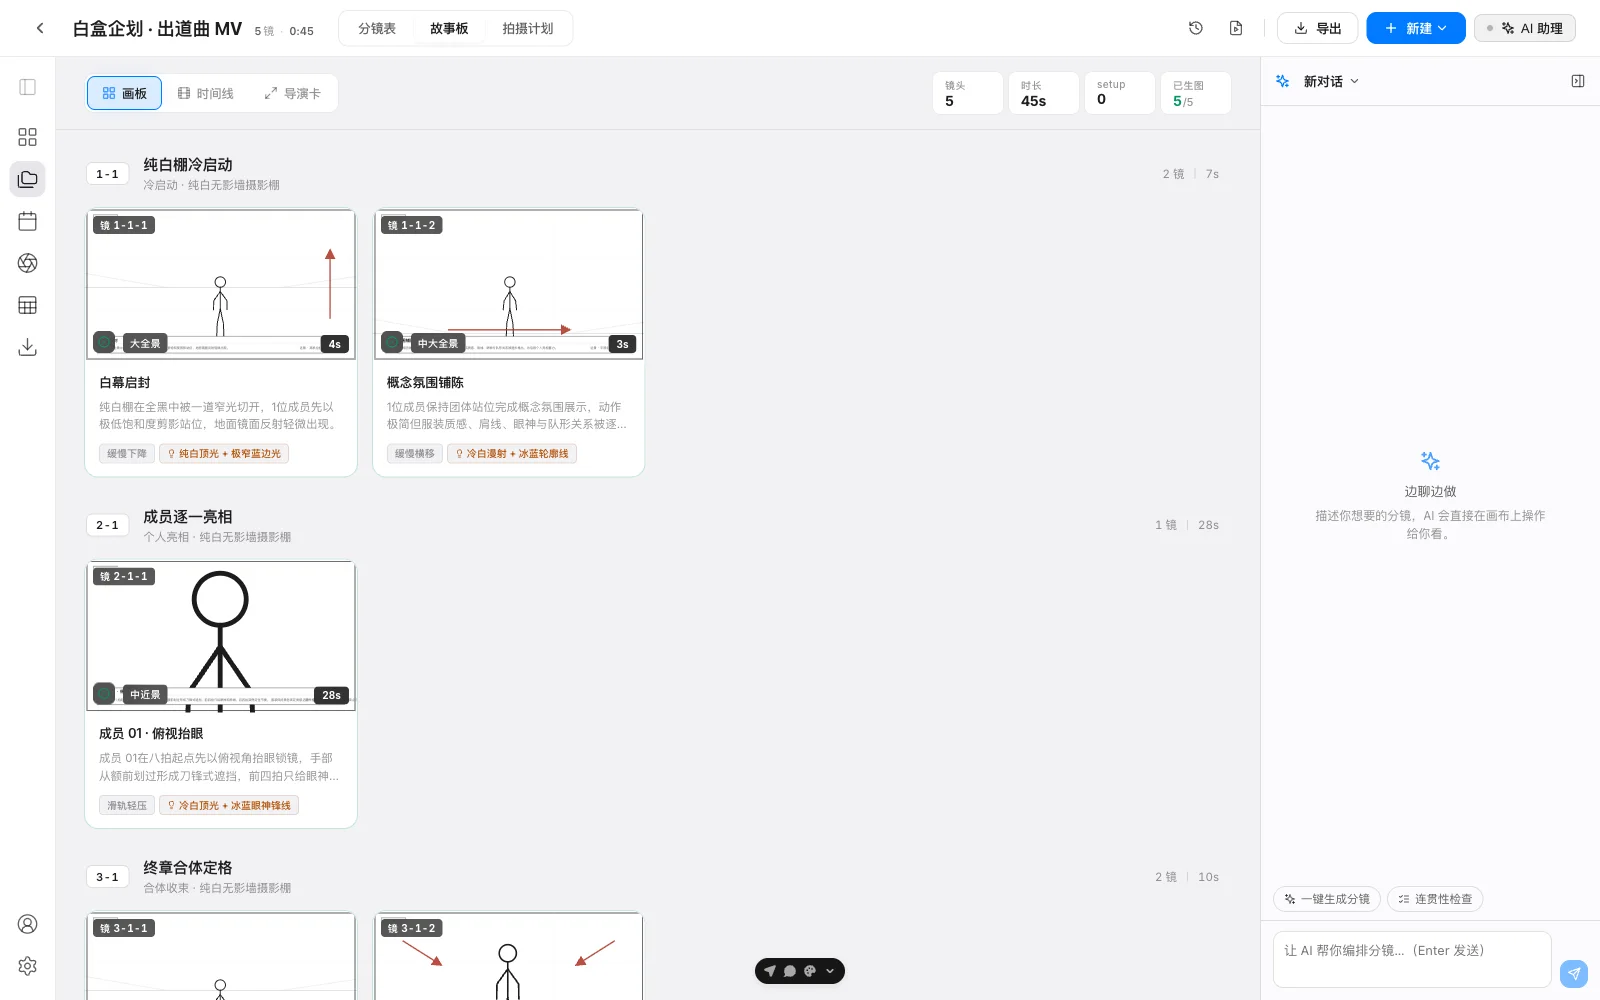Open shot 1-1-2 storyboard thumbnail
This screenshot has height=1000, width=1600.
pyautogui.click(x=509, y=284)
